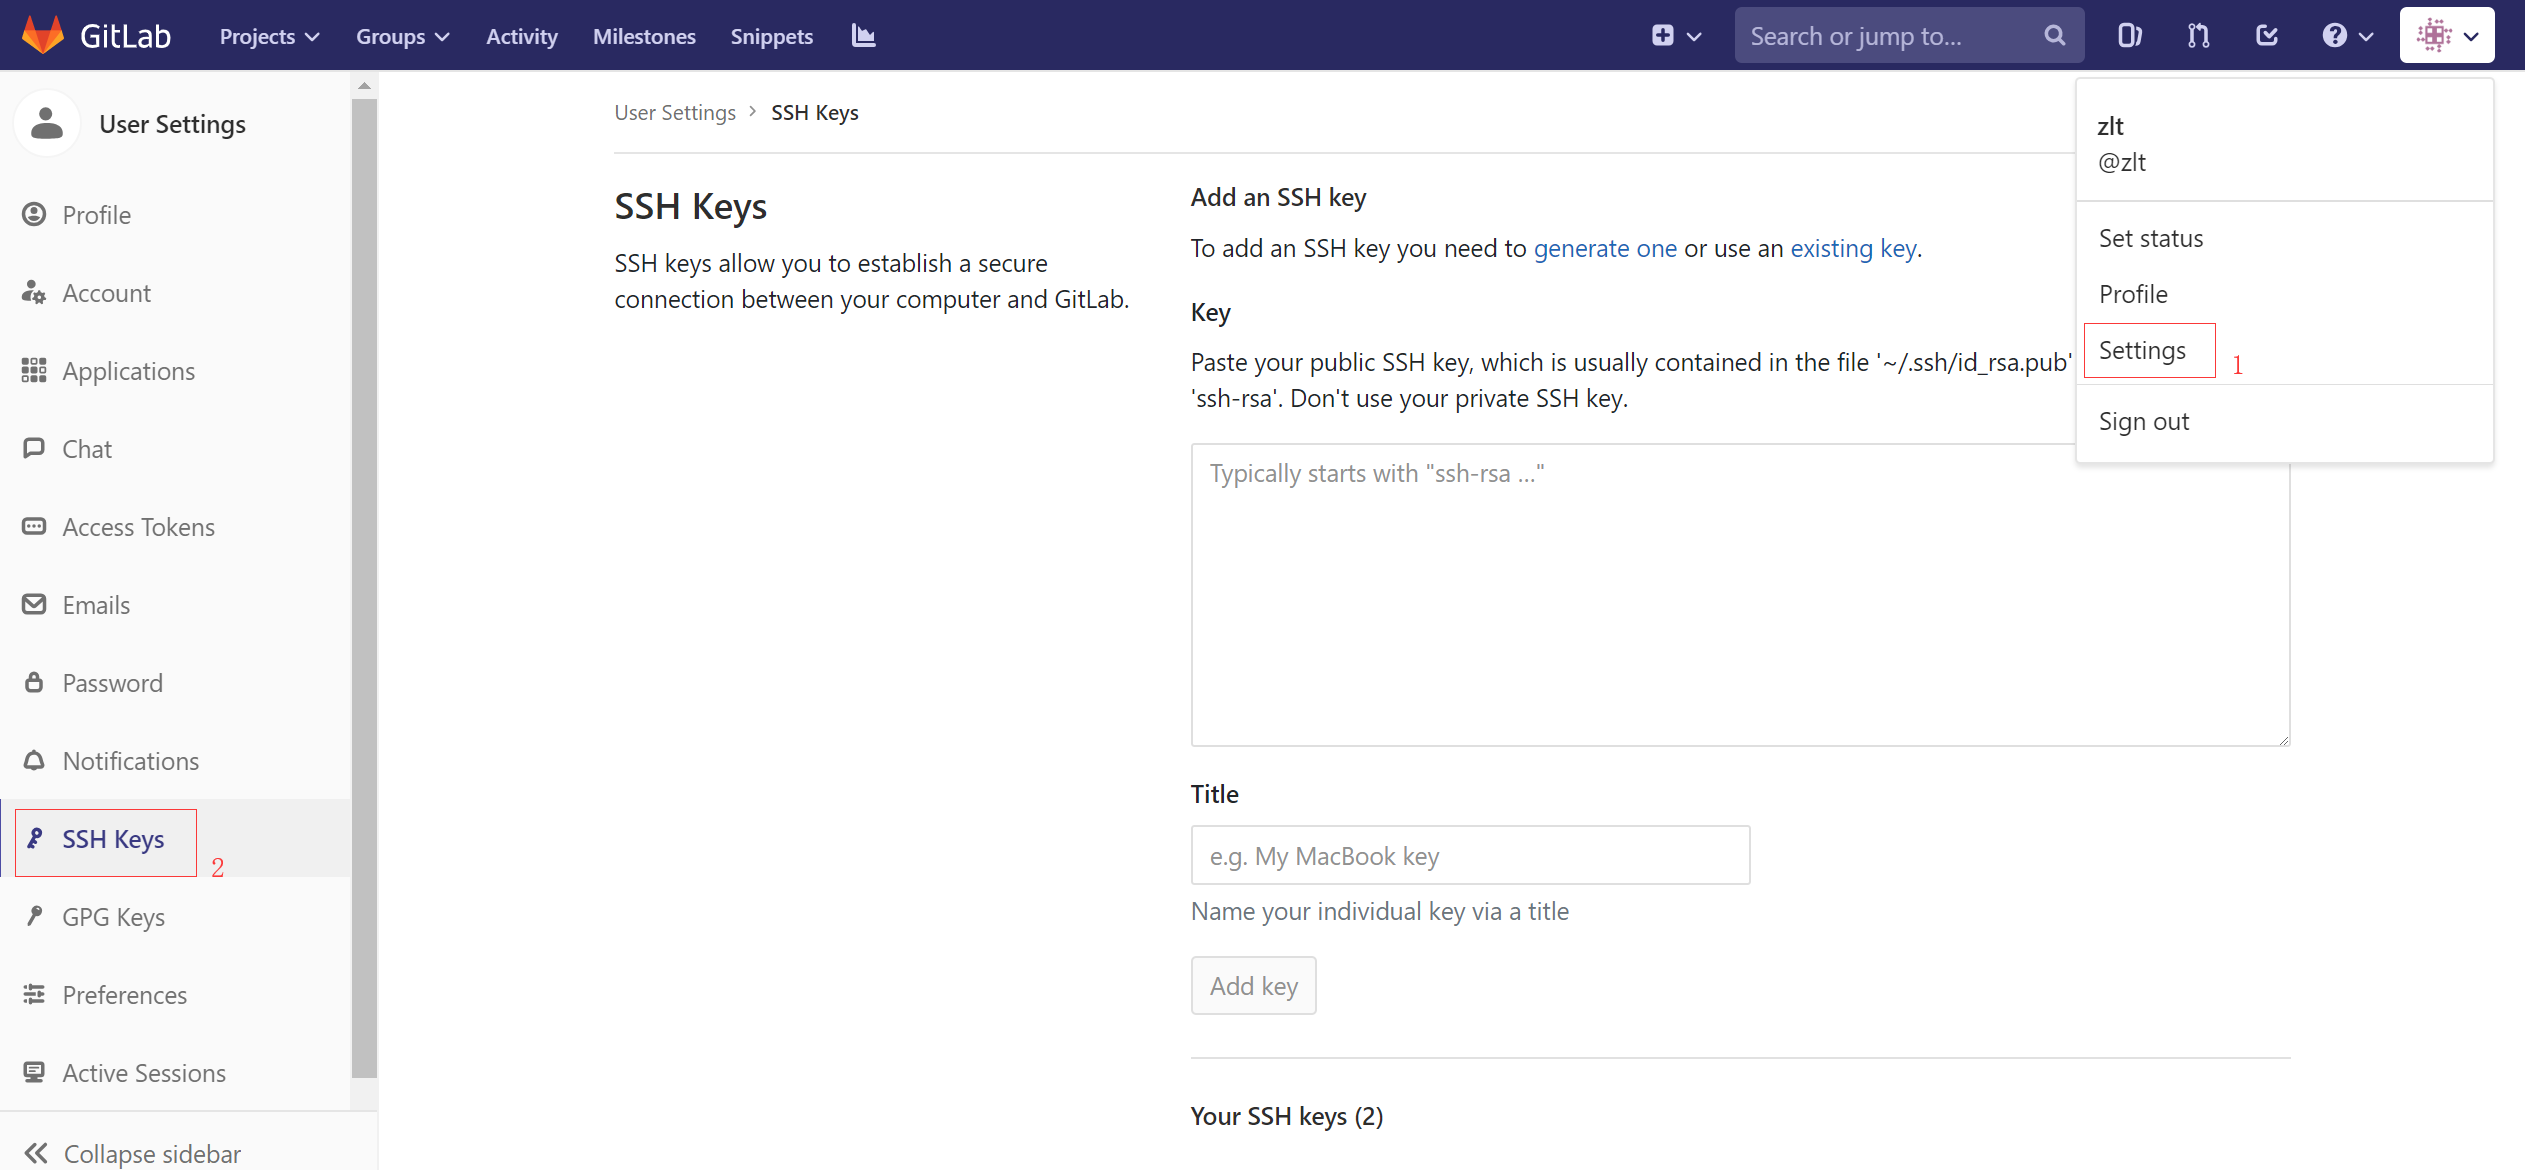Screen dimensions: 2525x1170
Task: Open the new item plus dropdown
Action: 1676,36
